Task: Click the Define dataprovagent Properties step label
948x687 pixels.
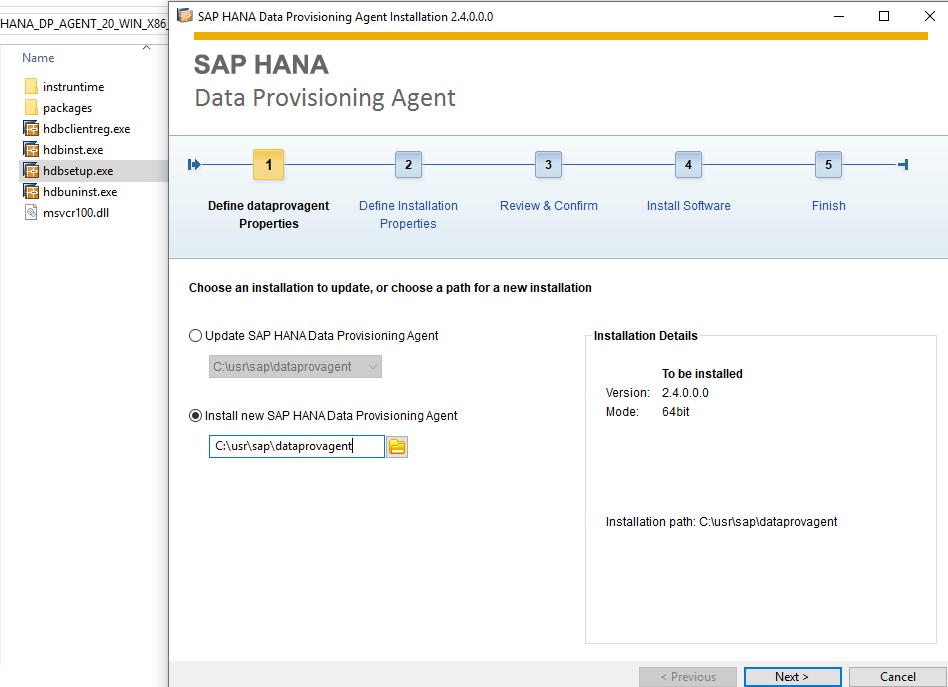Action: (268, 215)
